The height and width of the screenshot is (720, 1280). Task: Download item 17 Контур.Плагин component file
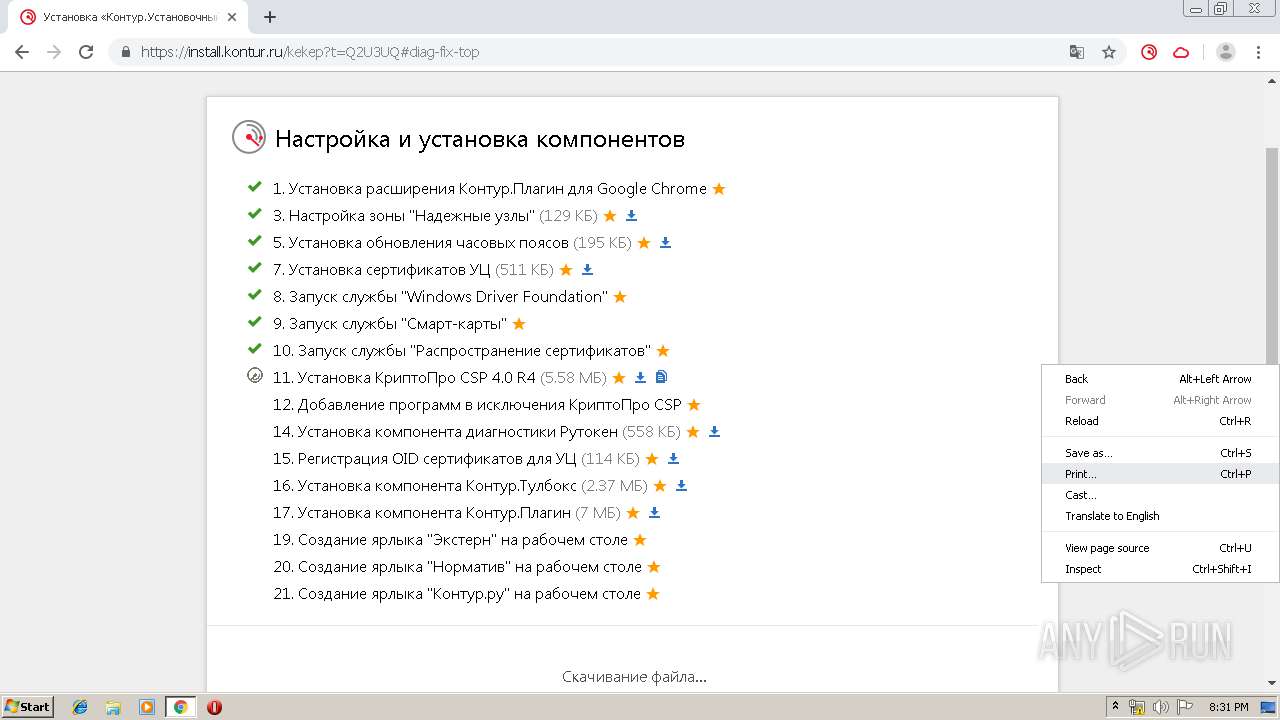tap(654, 513)
